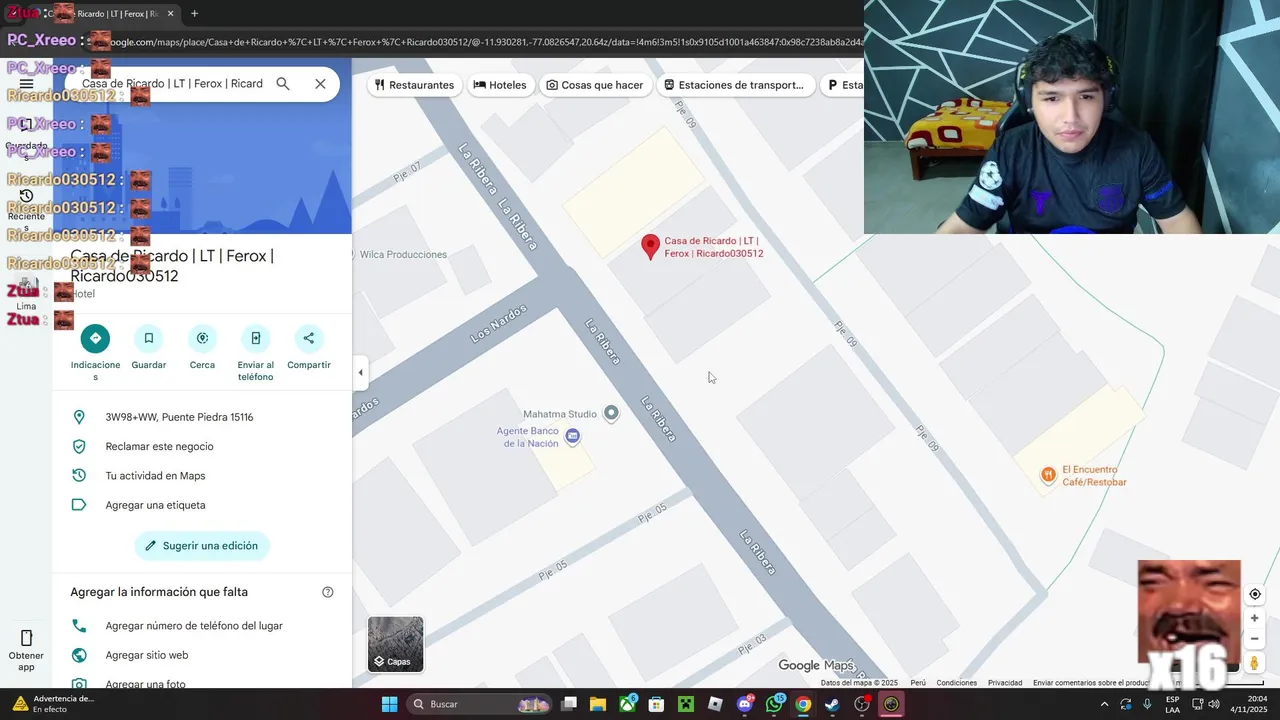Click Privacidad link in map footer
Screen dimensions: 1280x720
(1005, 683)
